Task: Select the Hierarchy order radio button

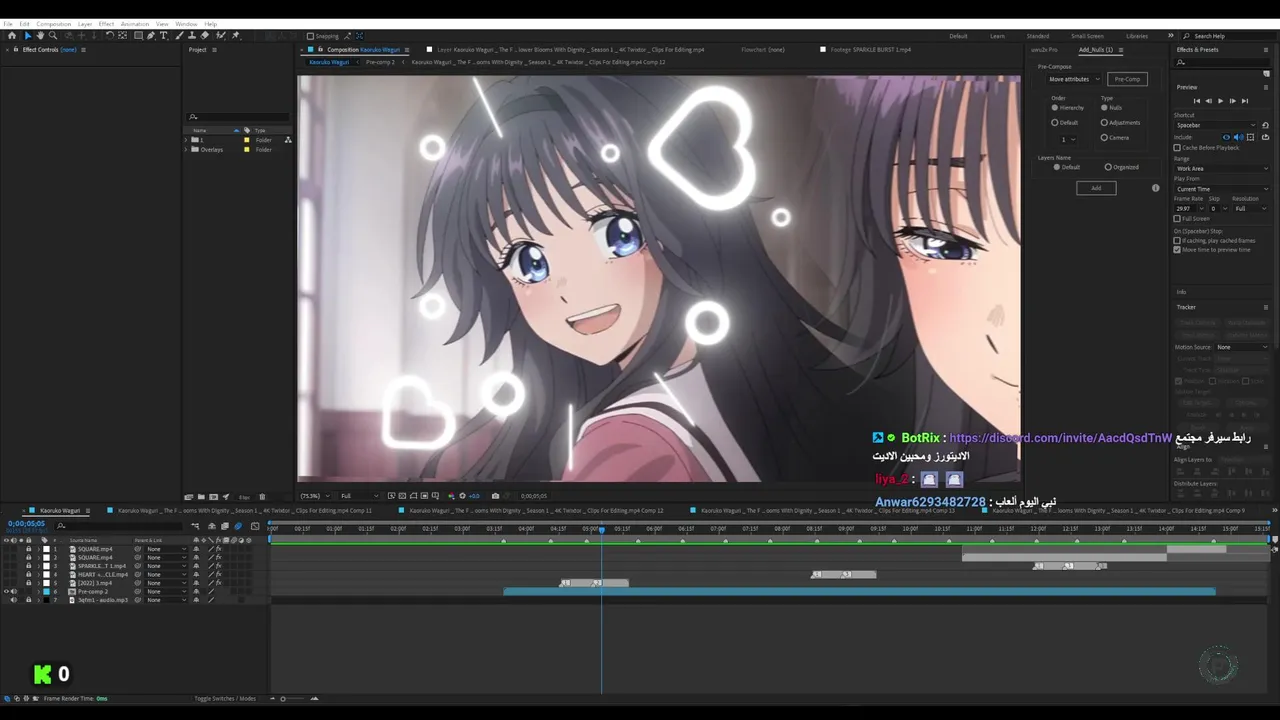Action: tap(1054, 108)
